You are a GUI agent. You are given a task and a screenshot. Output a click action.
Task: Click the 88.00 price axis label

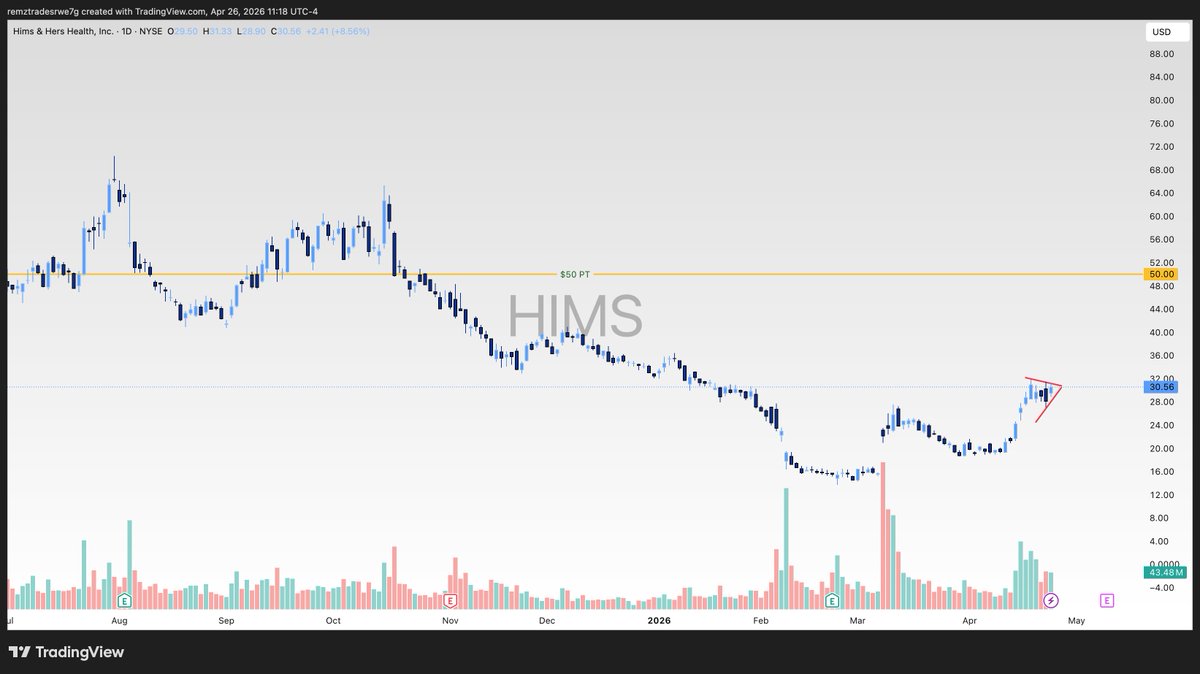[1161, 55]
